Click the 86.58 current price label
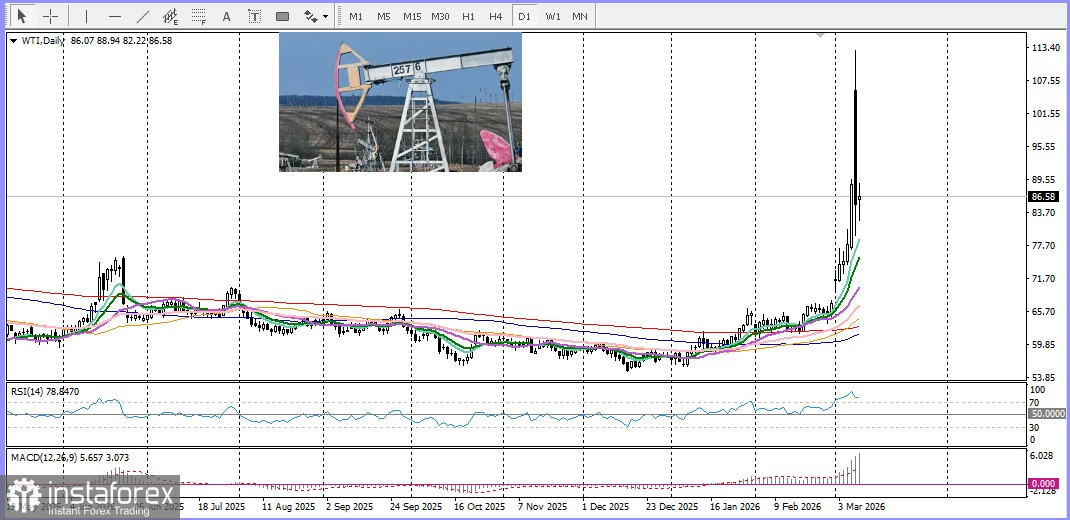 1043,197
